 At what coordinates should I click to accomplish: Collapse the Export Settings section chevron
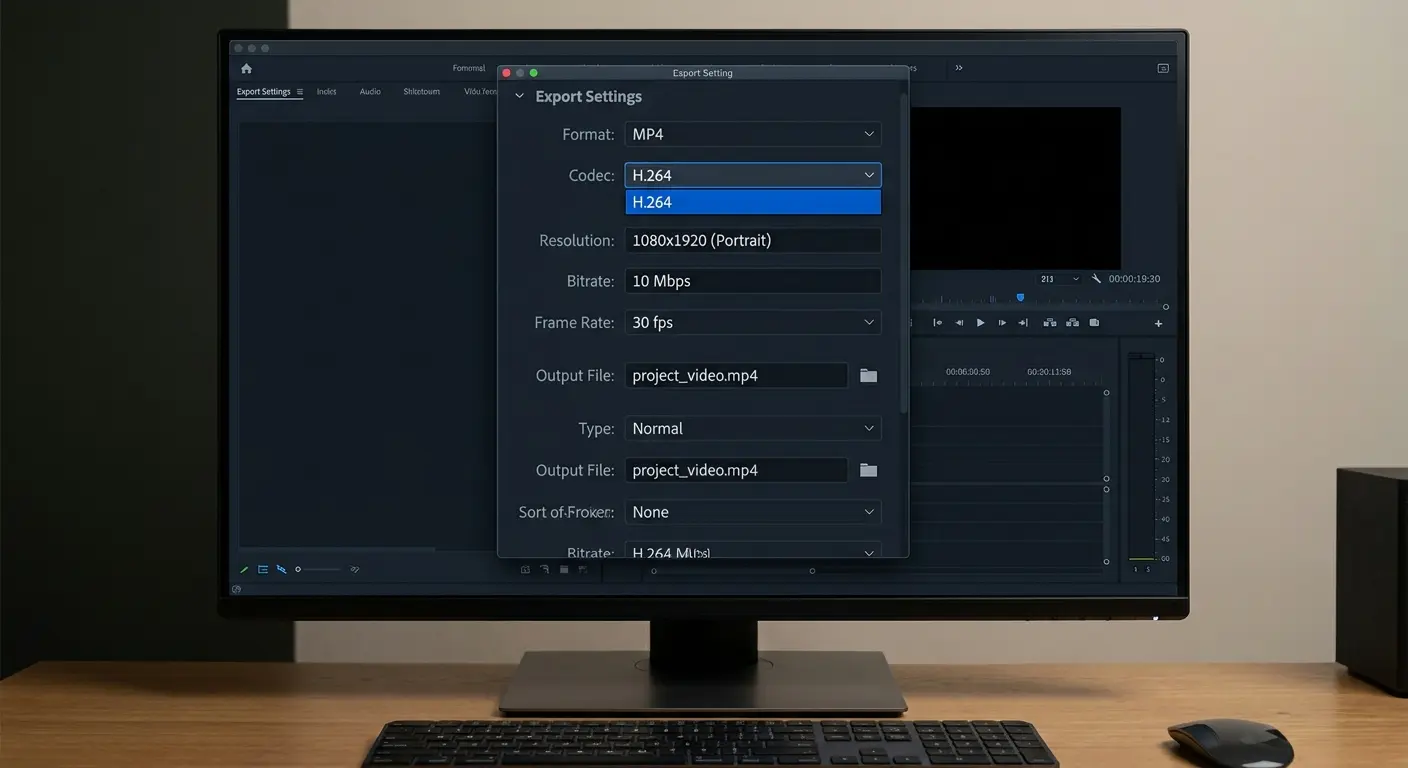pyautogui.click(x=519, y=97)
